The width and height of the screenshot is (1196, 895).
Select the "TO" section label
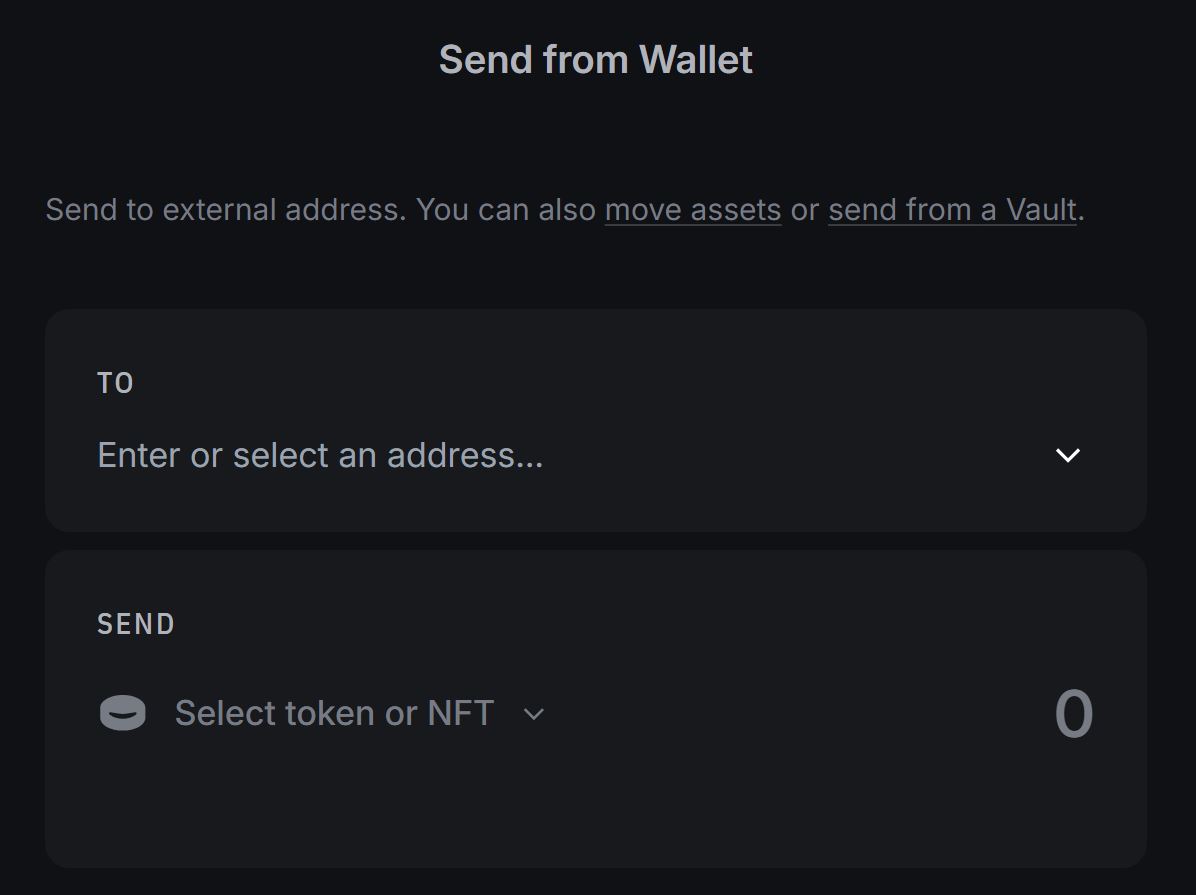click(x=115, y=383)
